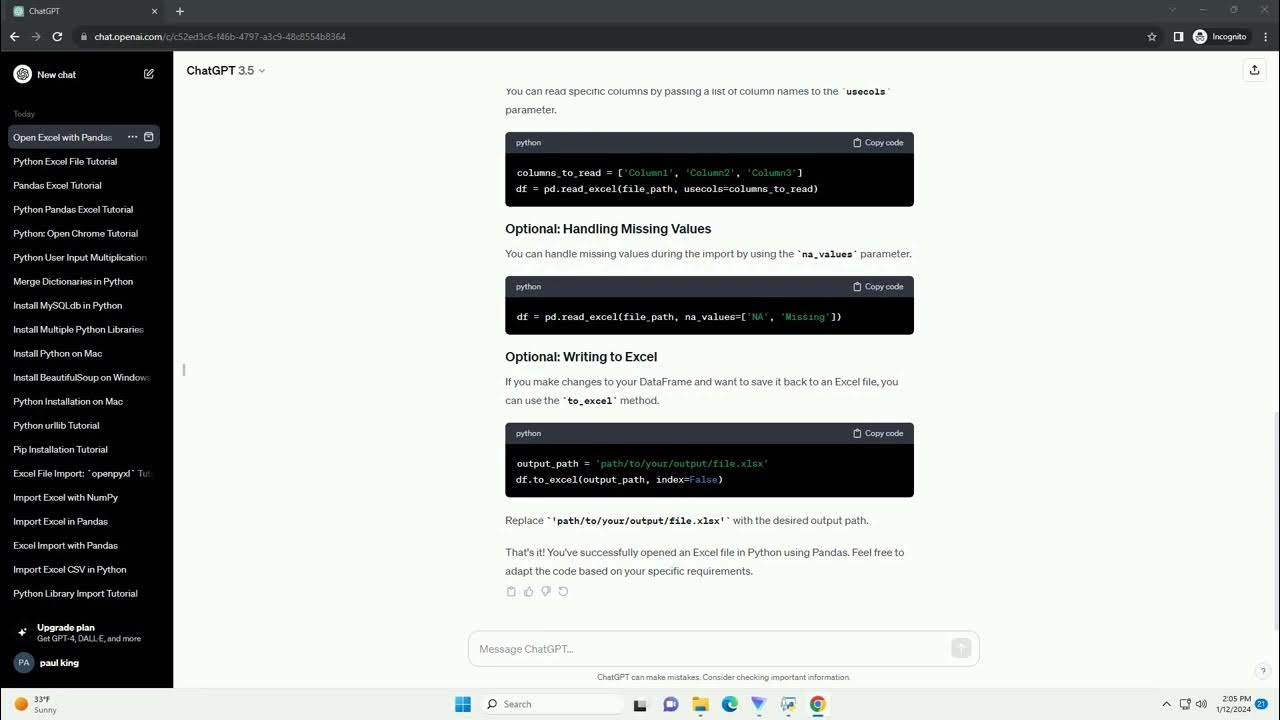
Task: Copy code of the na_values snippet
Action: [x=878, y=286]
